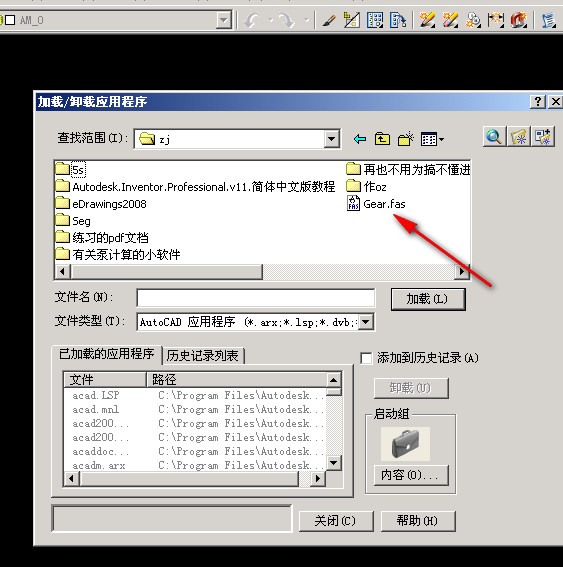Click the 帮助(H) help button

click(x=418, y=521)
